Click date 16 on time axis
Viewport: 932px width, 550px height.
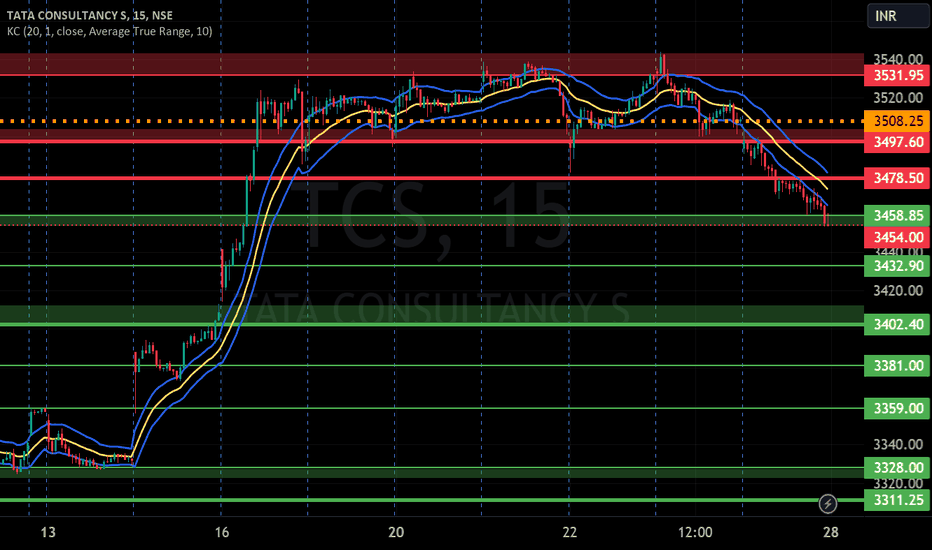pos(221,532)
